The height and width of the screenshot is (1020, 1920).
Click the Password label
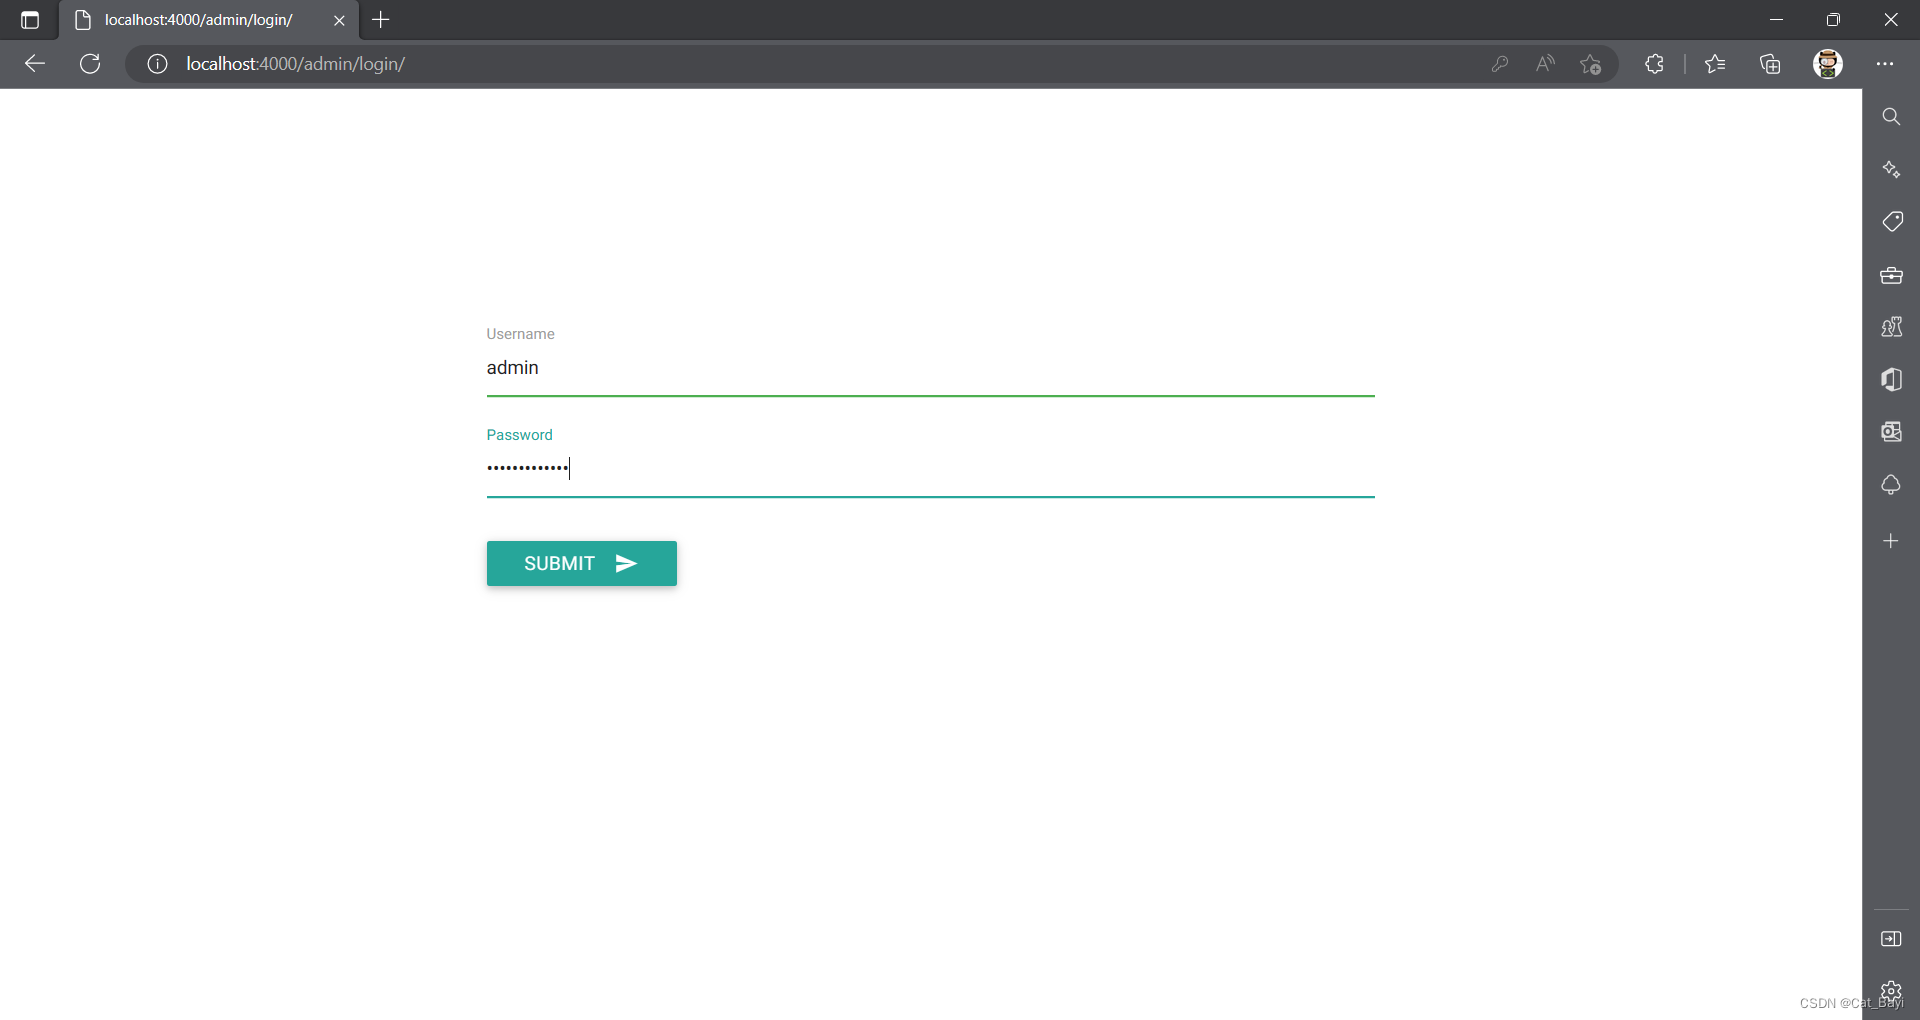click(x=519, y=435)
